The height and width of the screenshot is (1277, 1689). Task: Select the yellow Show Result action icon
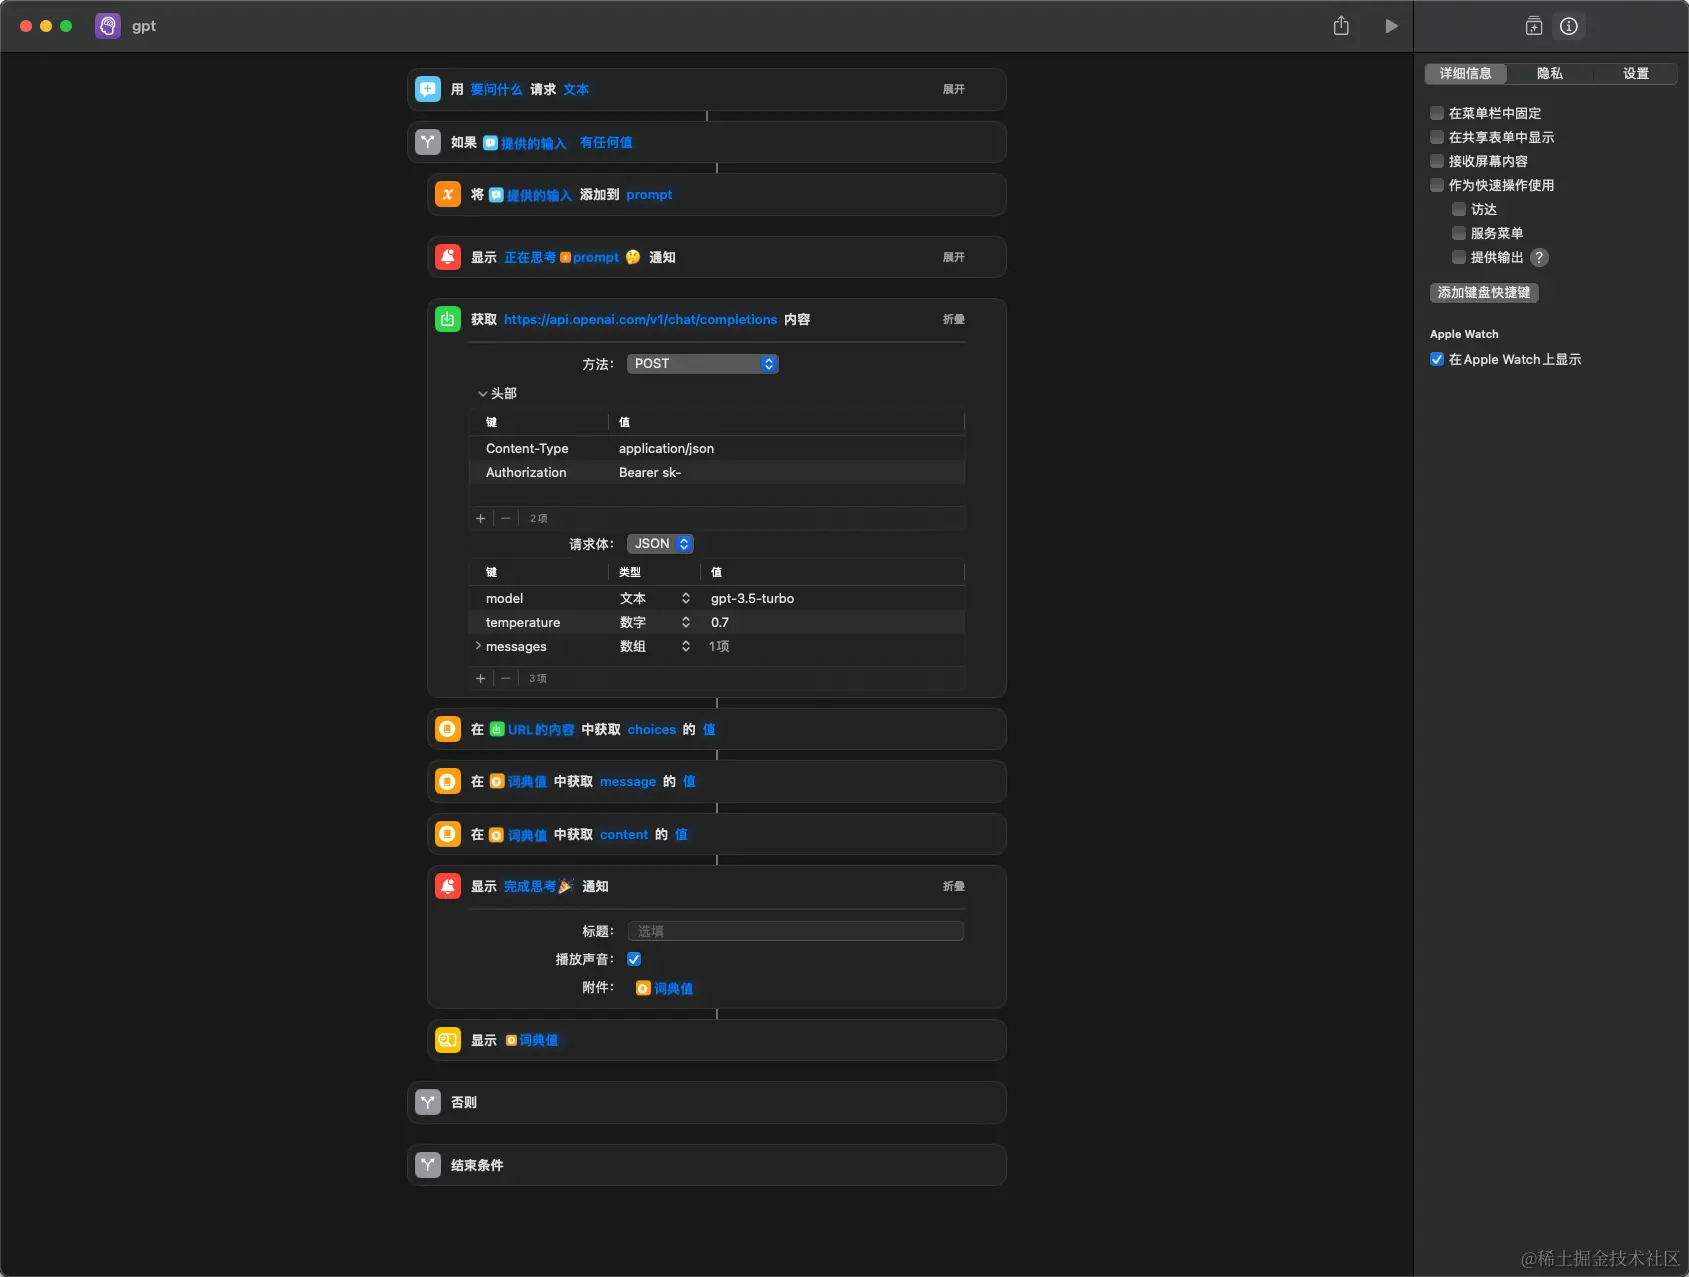(x=448, y=1040)
